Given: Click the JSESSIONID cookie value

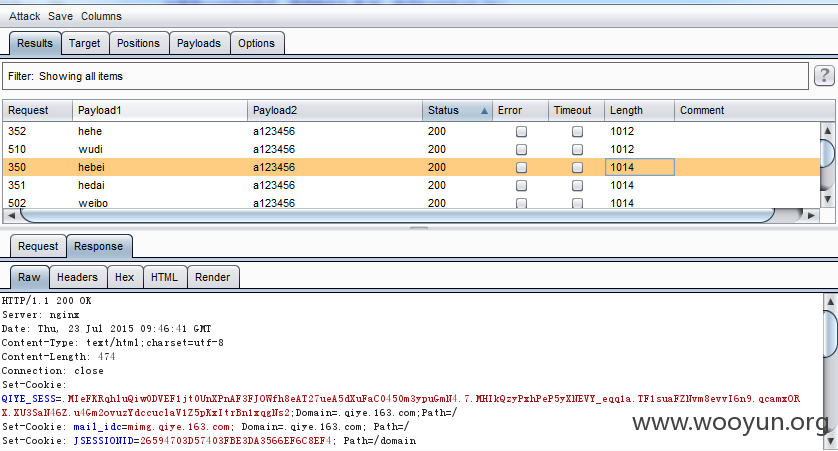Looking at the screenshot, I should [235, 441].
